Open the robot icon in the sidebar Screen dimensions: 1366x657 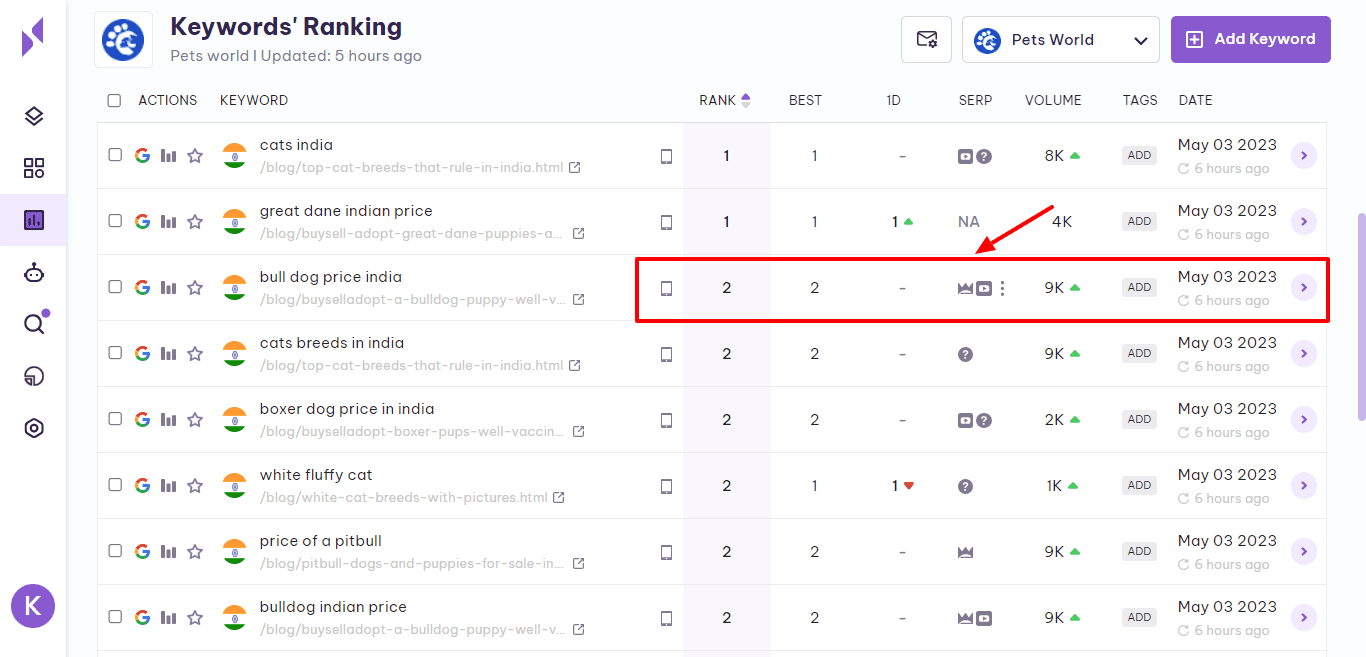coord(34,272)
